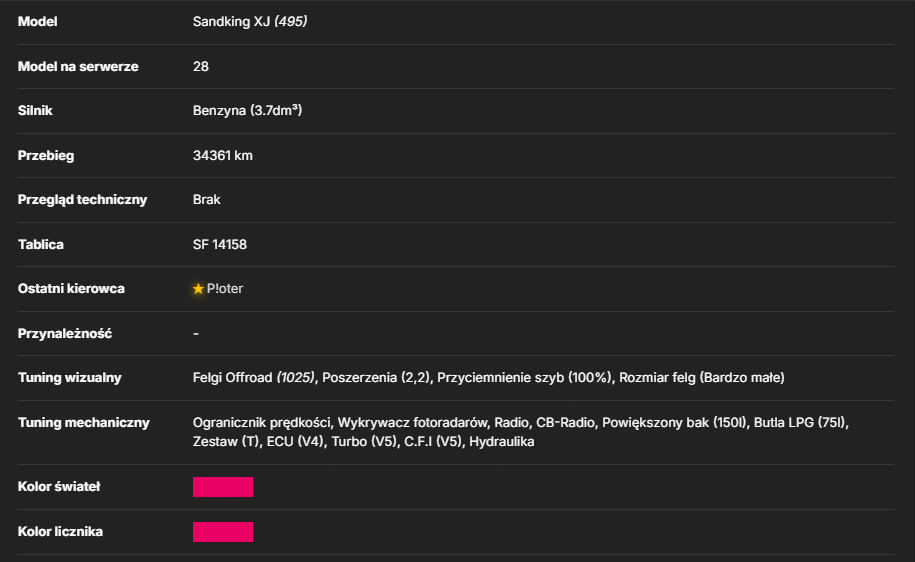
Task: Click the mileage value 34361 km
Action: 222,155
